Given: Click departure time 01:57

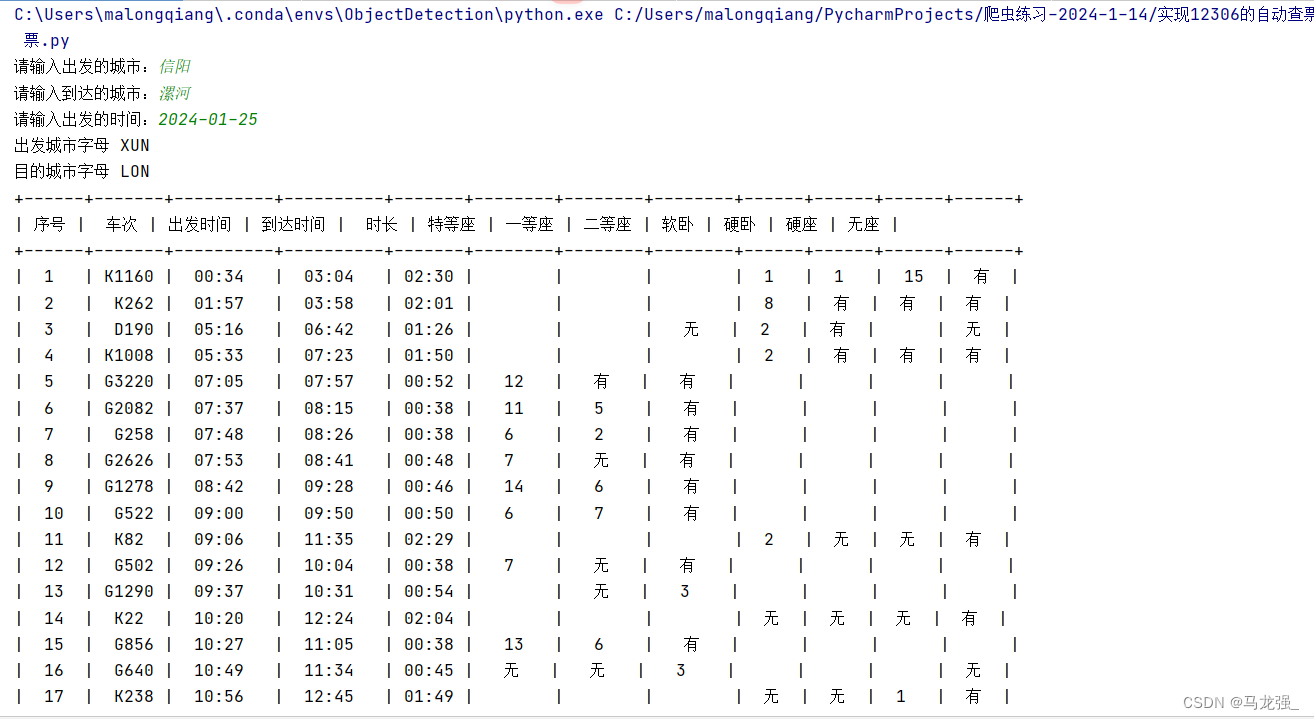Looking at the screenshot, I should [x=219, y=303].
